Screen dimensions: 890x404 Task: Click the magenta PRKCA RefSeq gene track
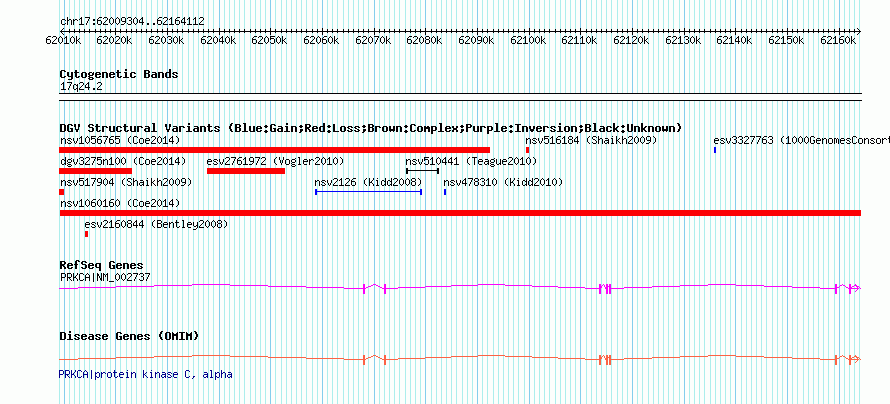(x=460, y=288)
